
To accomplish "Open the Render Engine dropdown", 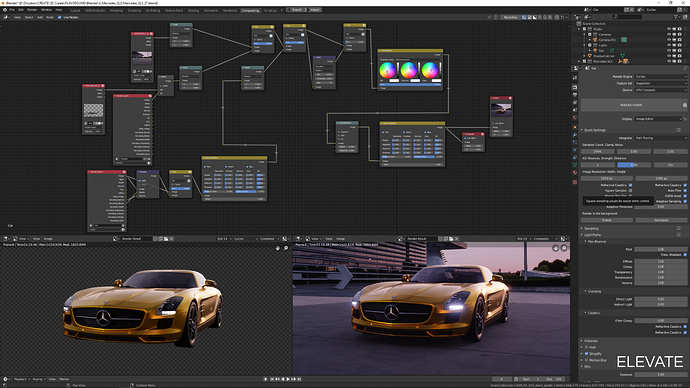I will coord(660,77).
